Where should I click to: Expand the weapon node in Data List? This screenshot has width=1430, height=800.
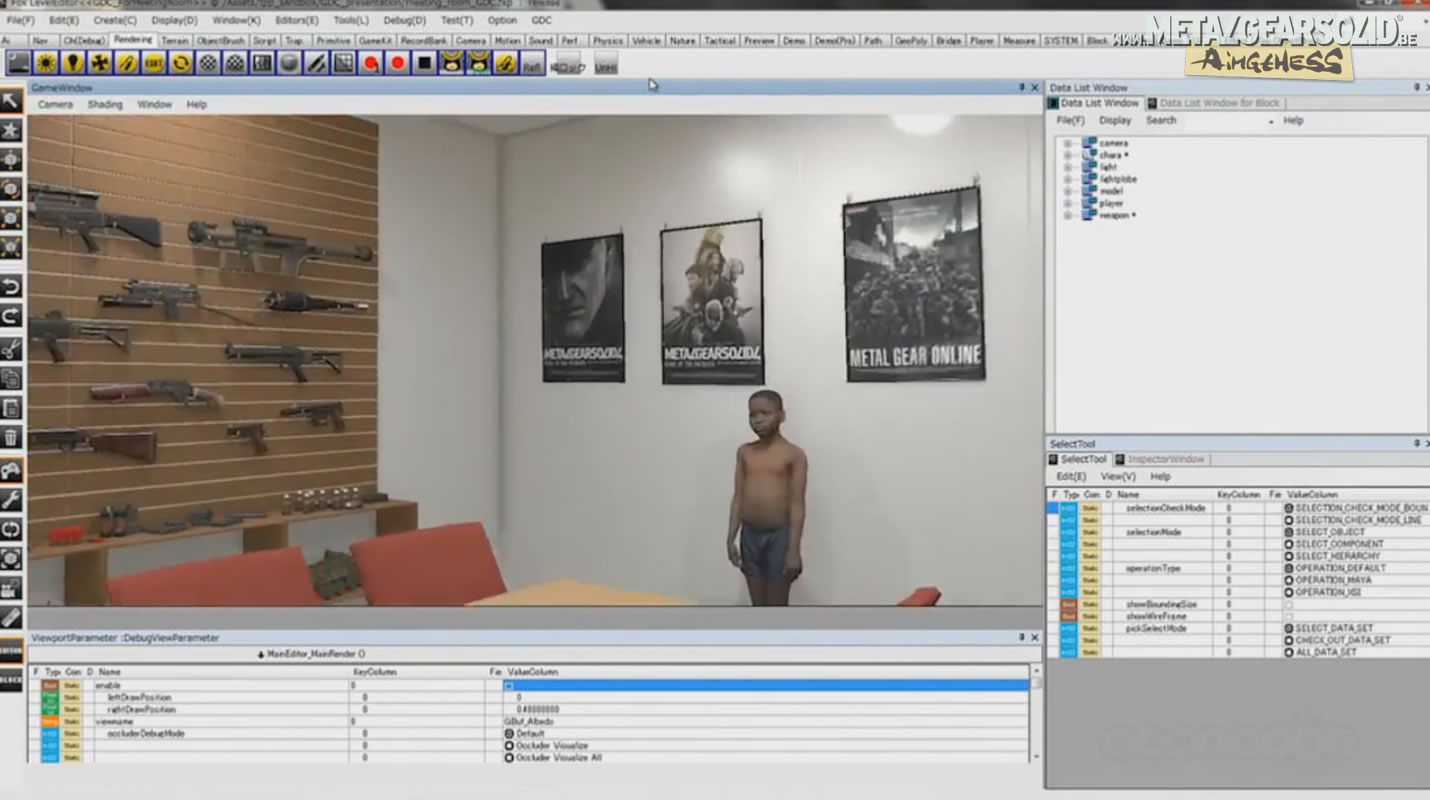[x=1067, y=215]
